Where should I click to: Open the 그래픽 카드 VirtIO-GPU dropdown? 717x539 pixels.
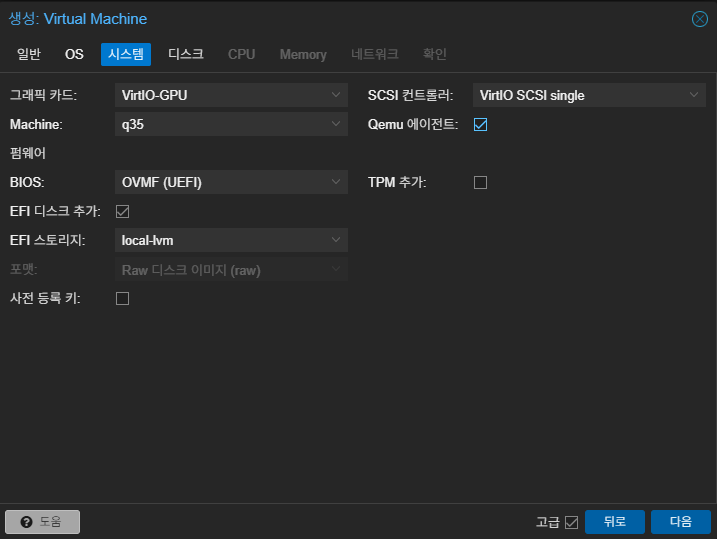pyautogui.click(x=231, y=95)
